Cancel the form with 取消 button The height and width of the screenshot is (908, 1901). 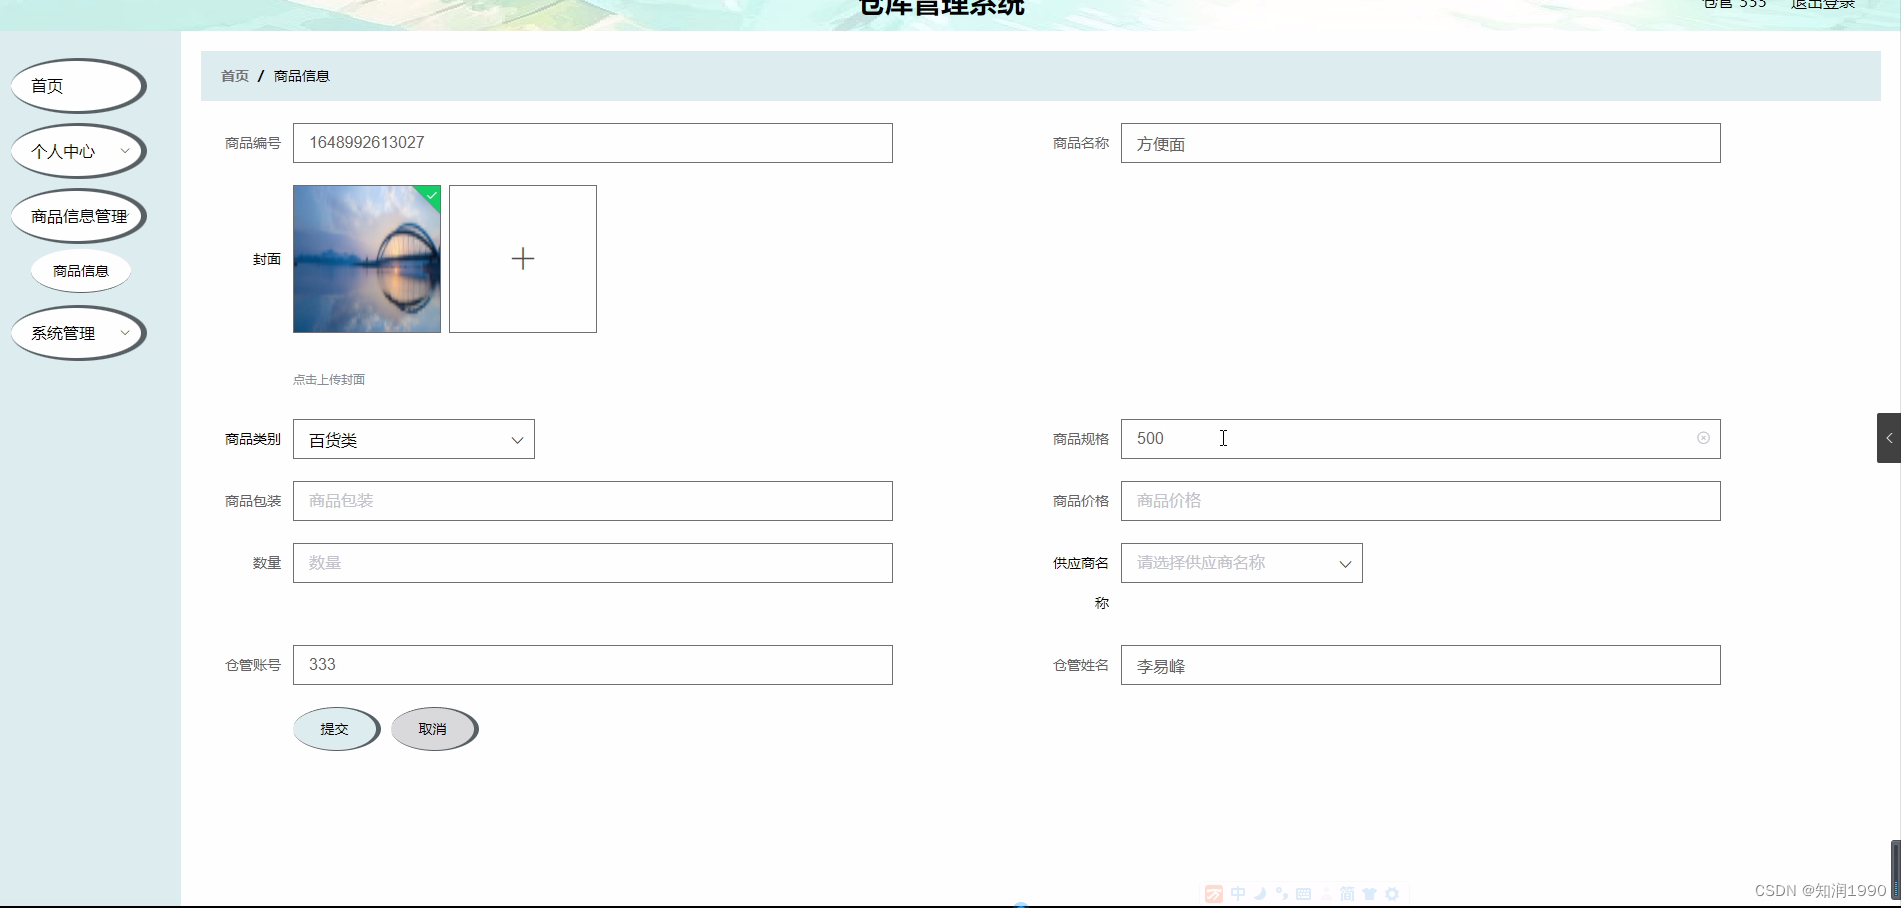[x=434, y=729]
